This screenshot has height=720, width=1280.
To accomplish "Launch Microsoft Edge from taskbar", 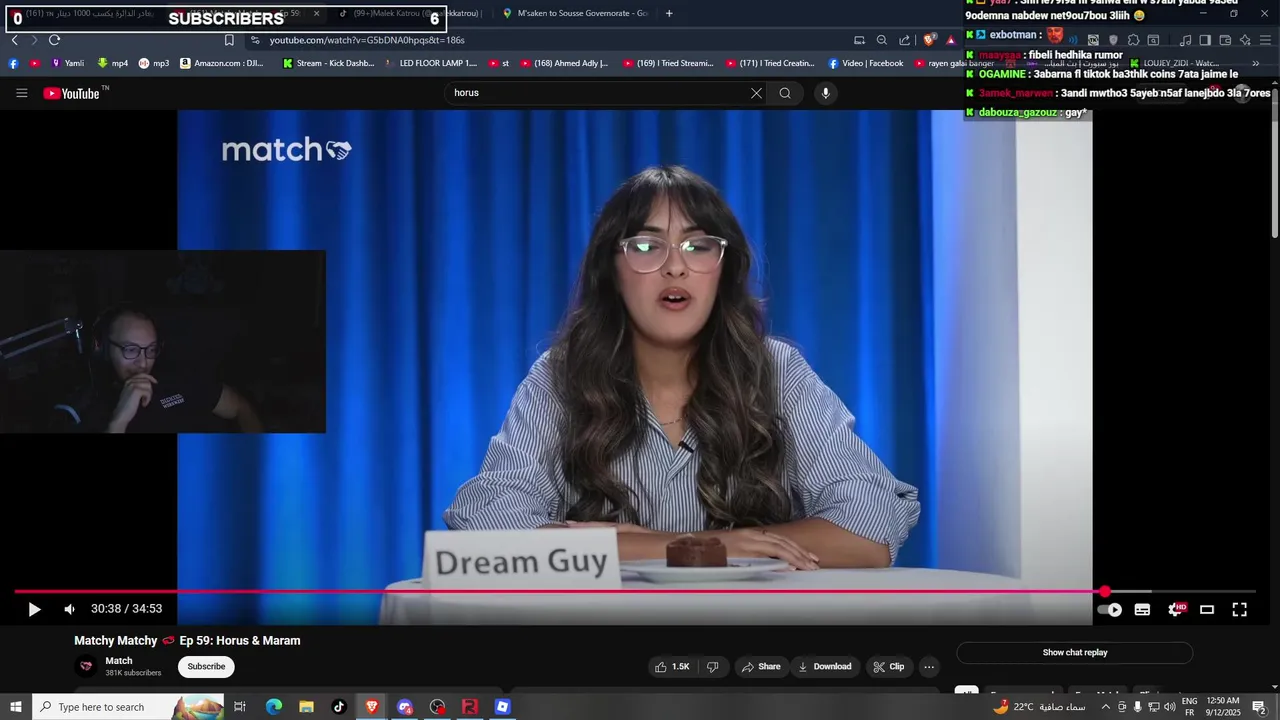I will point(273,707).
